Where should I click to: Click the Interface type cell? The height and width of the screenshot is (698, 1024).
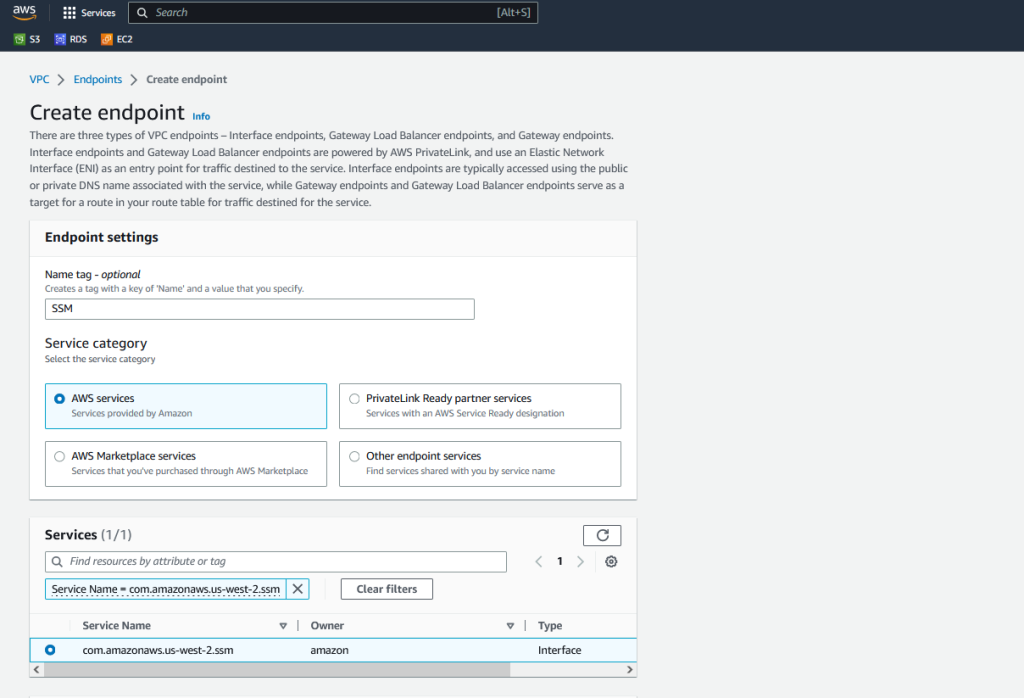pyautogui.click(x=560, y=650)
